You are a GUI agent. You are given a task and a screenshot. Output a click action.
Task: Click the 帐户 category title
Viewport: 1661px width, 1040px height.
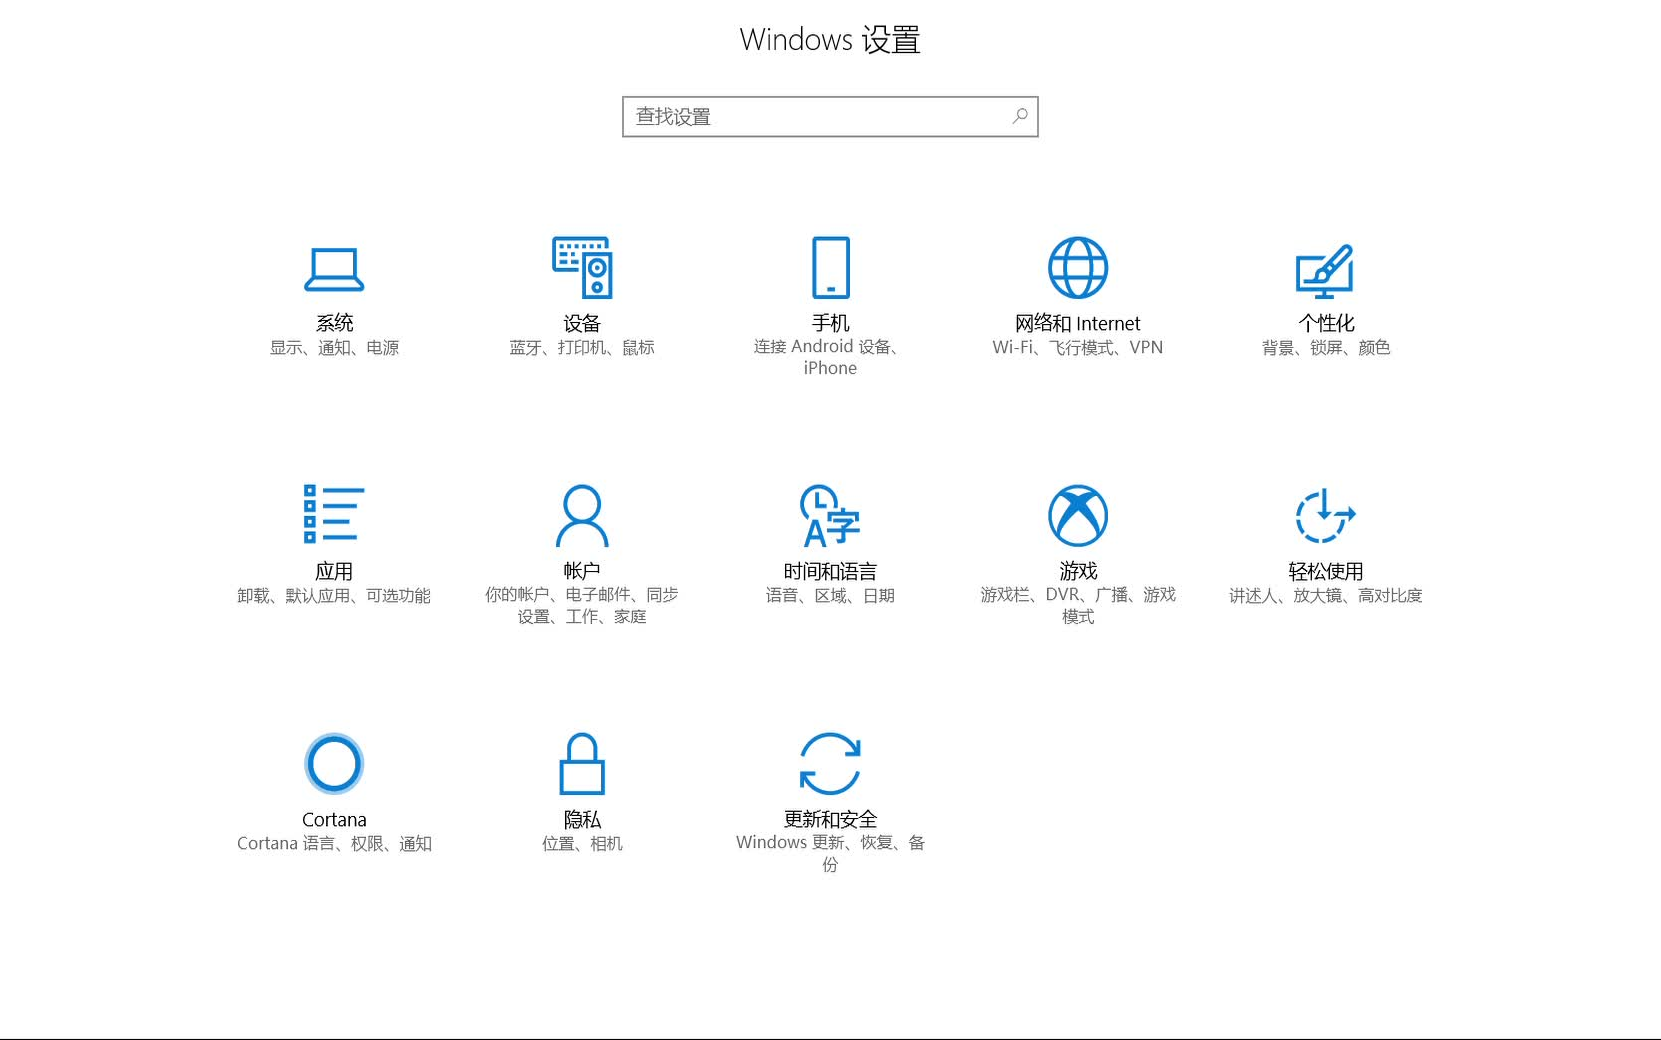tap(582, 571)
